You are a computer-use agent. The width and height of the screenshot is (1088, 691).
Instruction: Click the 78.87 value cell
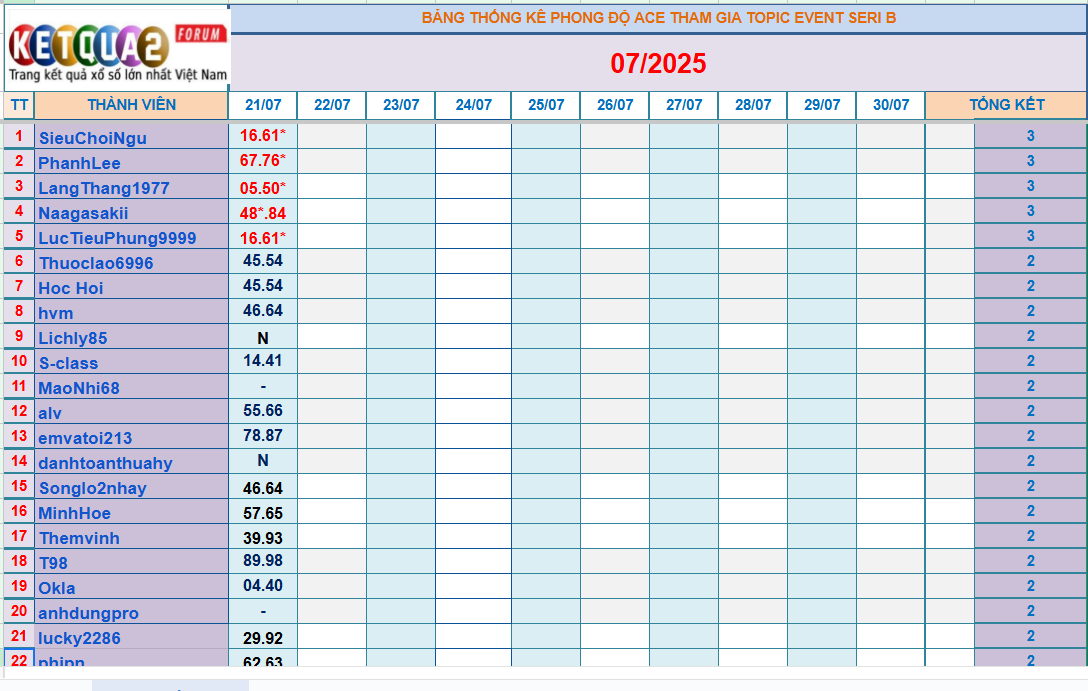263,436
